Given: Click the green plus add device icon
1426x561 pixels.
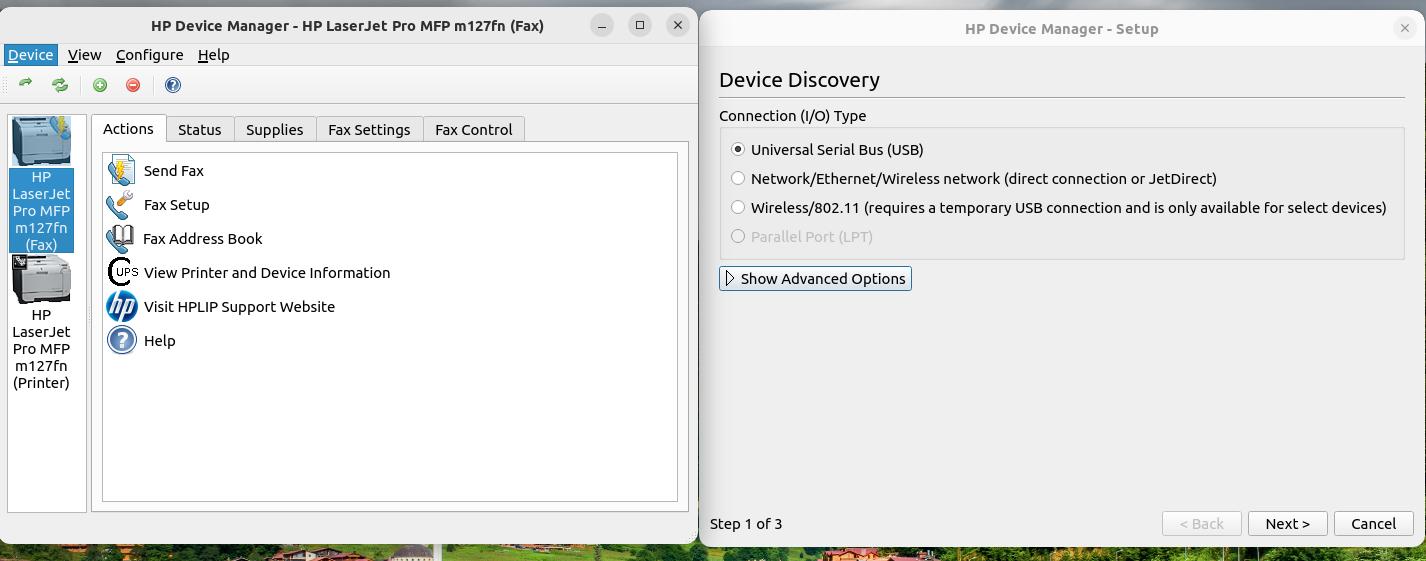Looking at the screenshot, I should pos(100,85).
